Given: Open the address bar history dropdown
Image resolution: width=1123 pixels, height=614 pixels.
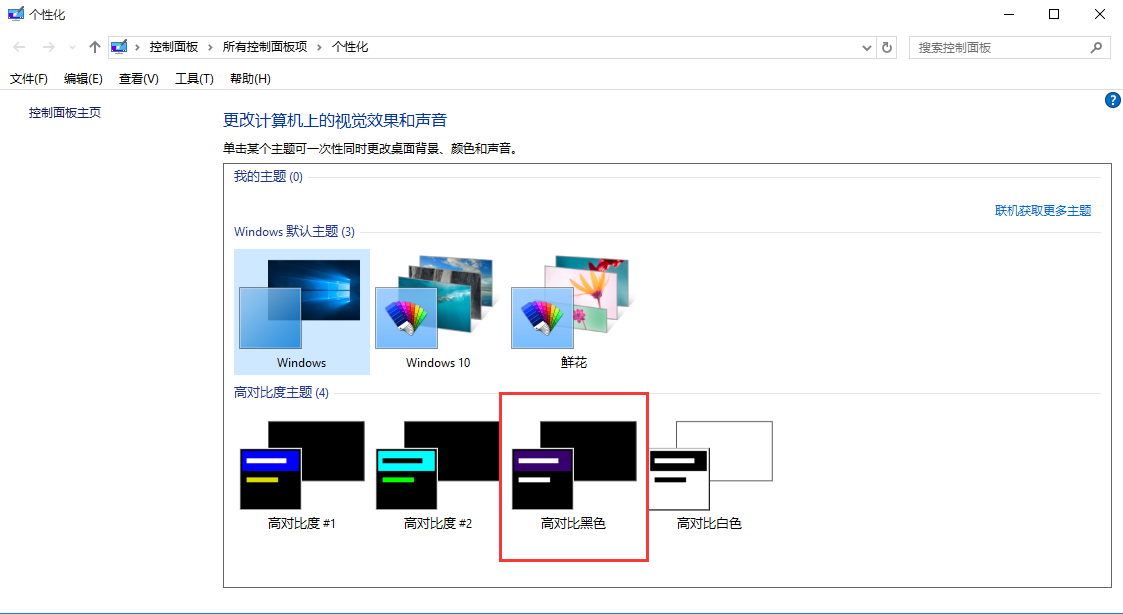Looking at the screenshot, I should 867,48.
